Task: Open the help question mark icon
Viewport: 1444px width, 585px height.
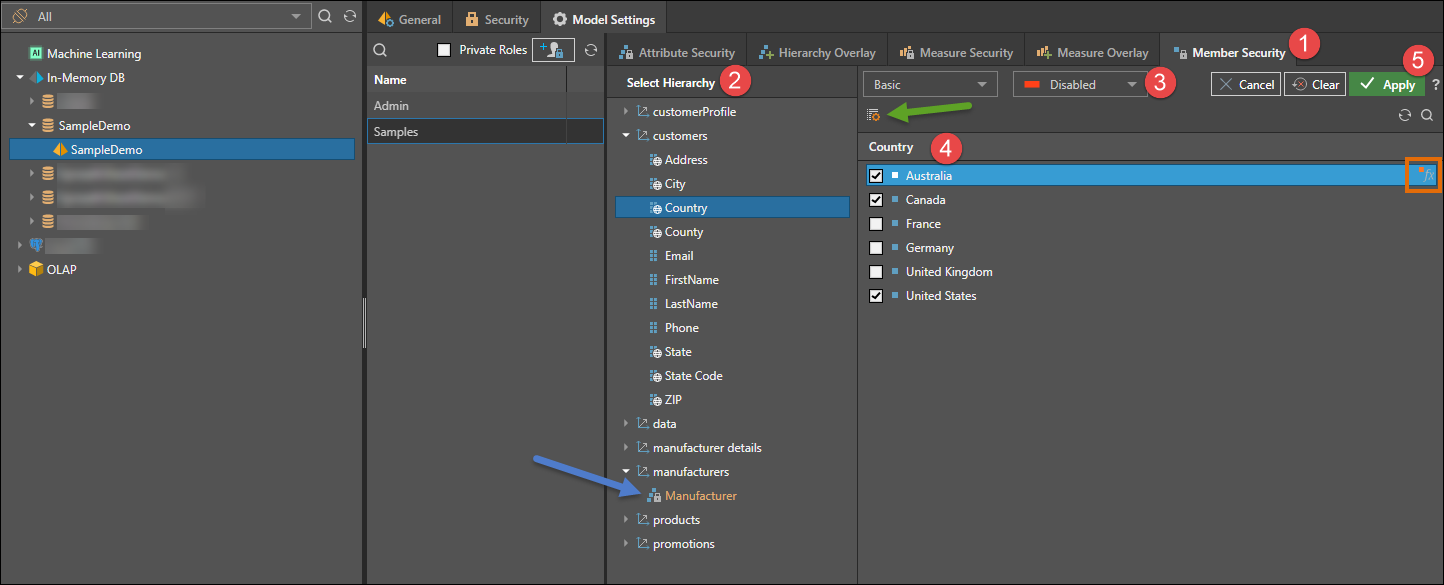Action: coord(1435,85)
